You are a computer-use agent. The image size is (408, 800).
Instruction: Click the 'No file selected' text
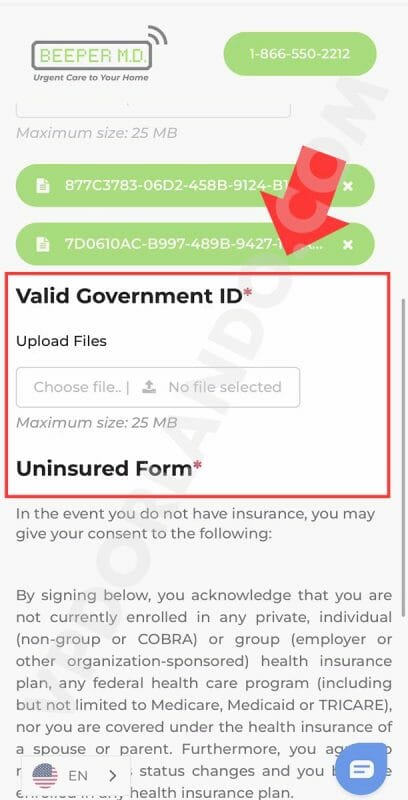(x=225, y=387)
